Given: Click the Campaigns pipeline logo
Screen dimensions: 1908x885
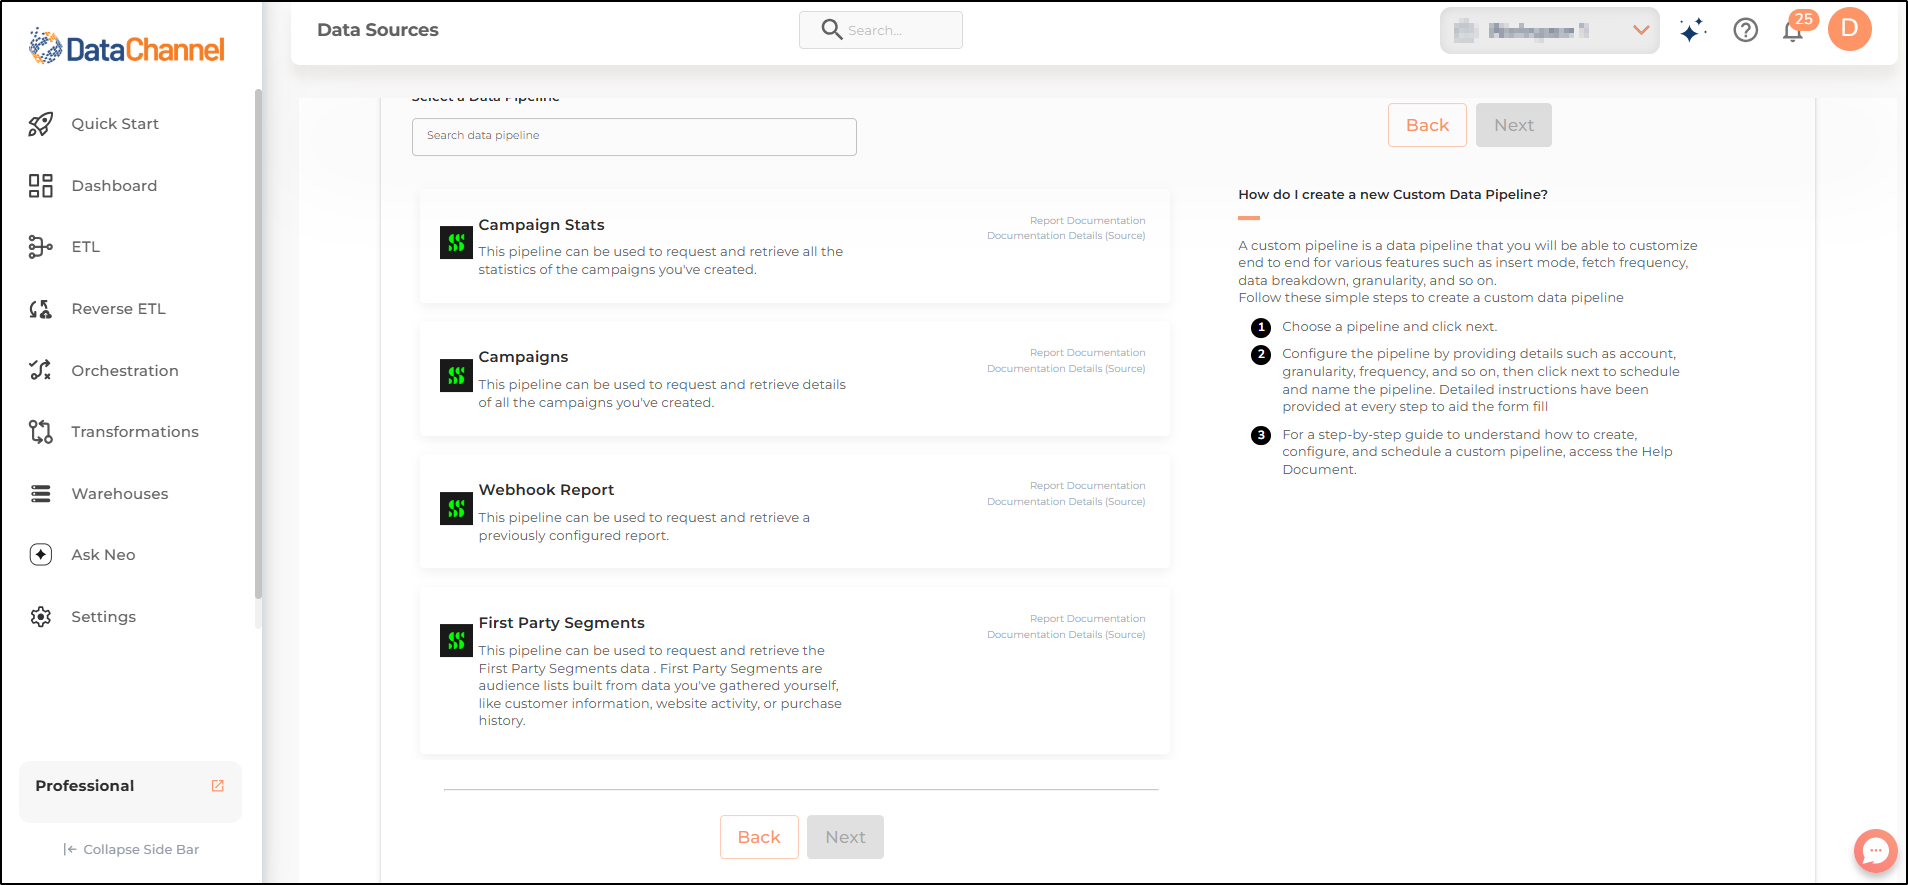Looking at the screenshot, I should (456, 376).
